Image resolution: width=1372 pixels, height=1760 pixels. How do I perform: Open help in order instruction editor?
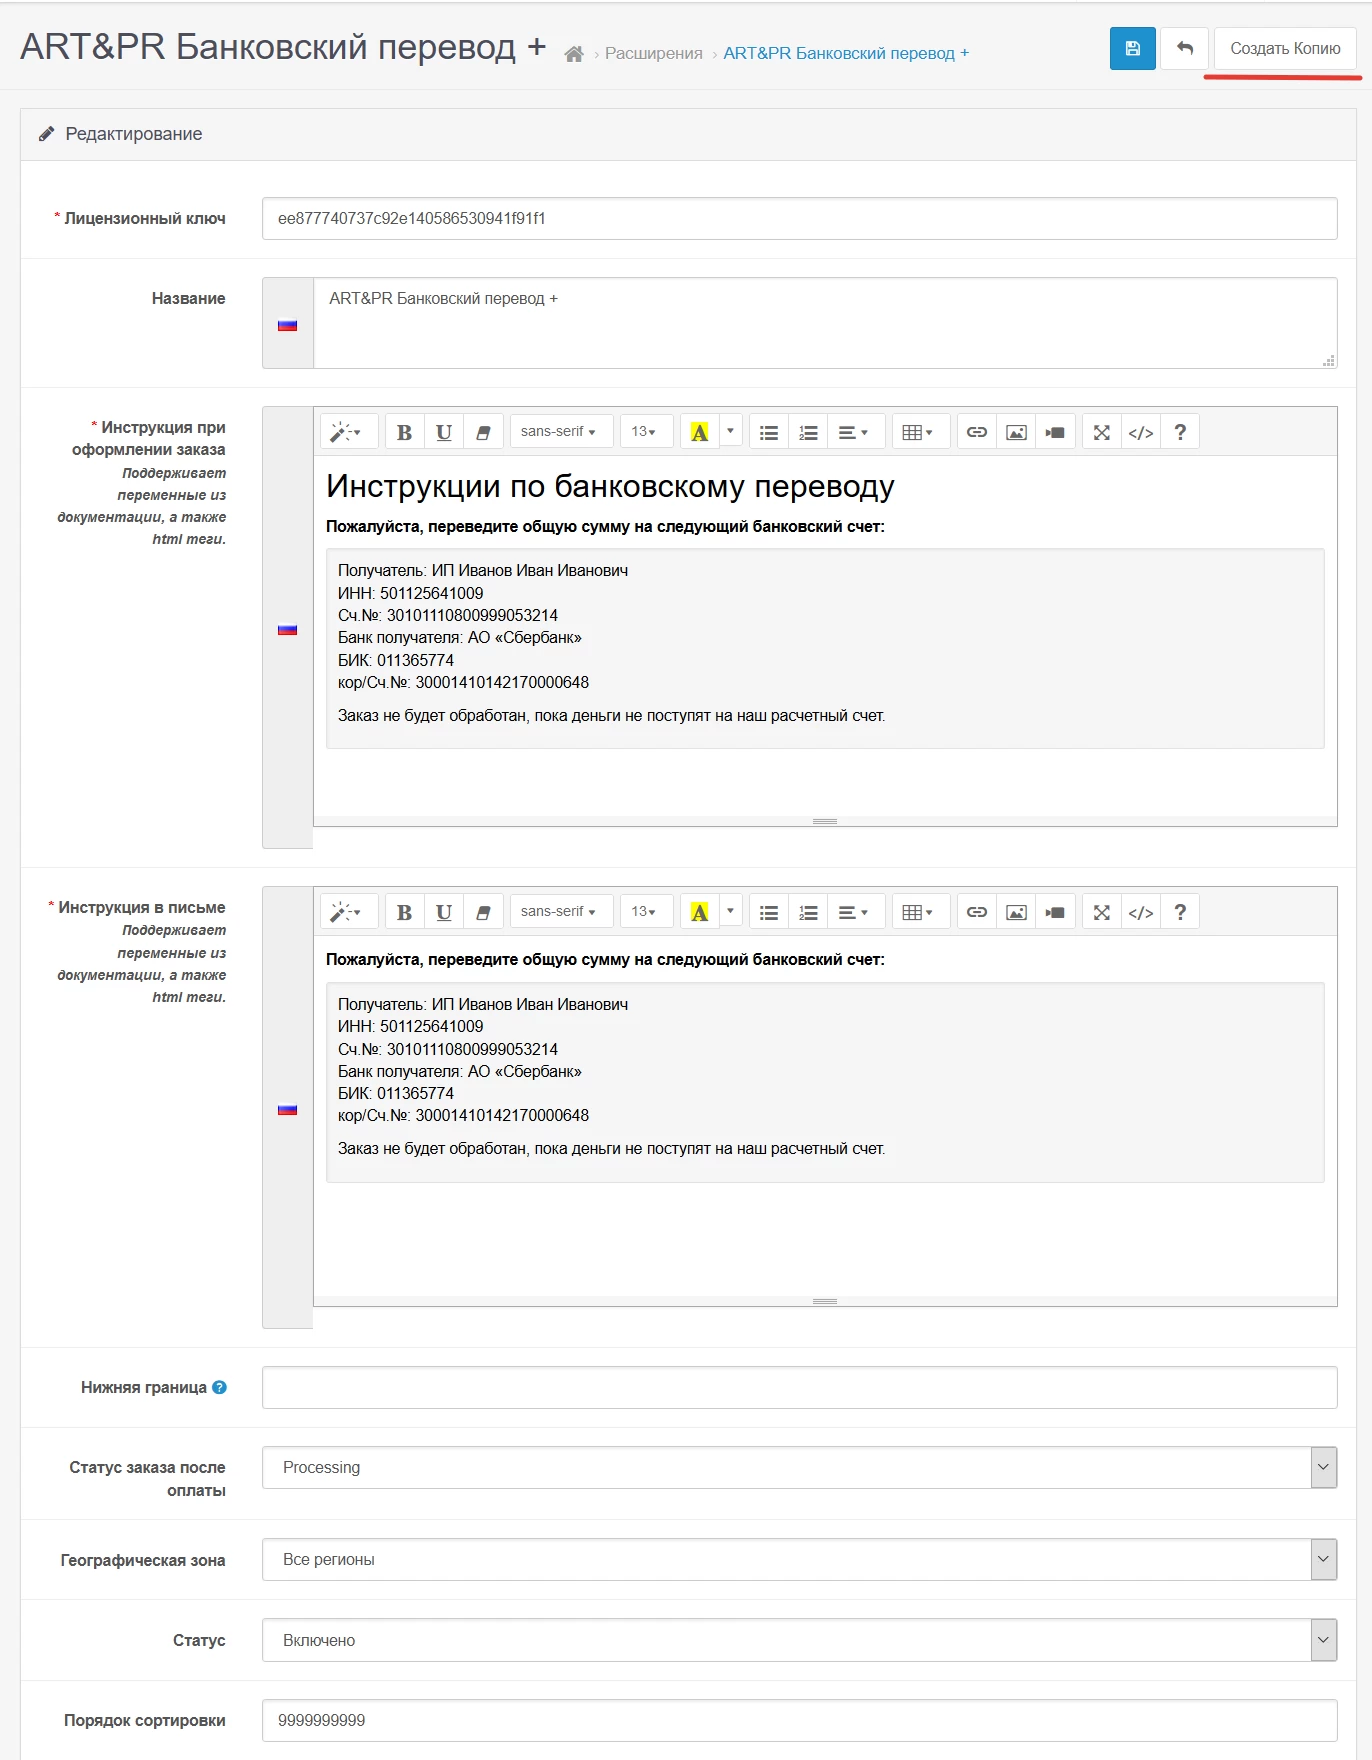1180,432
